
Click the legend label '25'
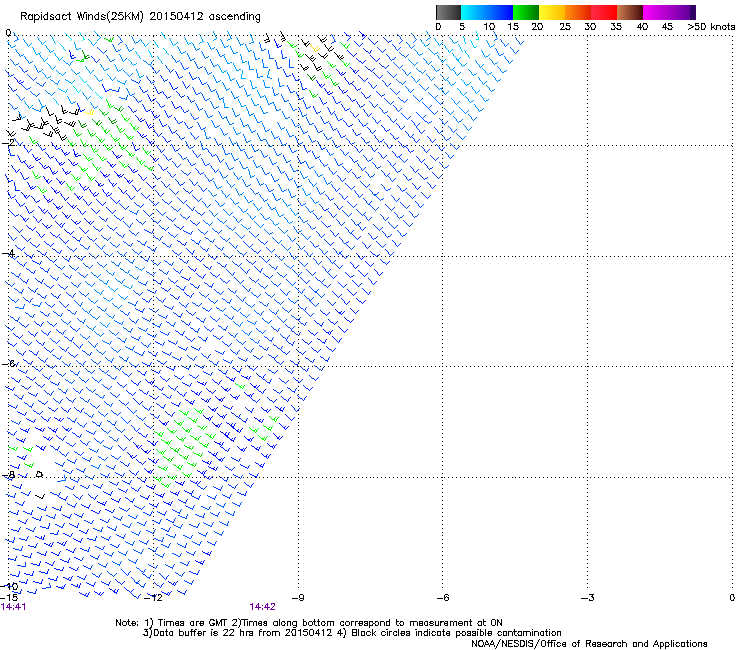pyautogui.click(x=565, y=27)
